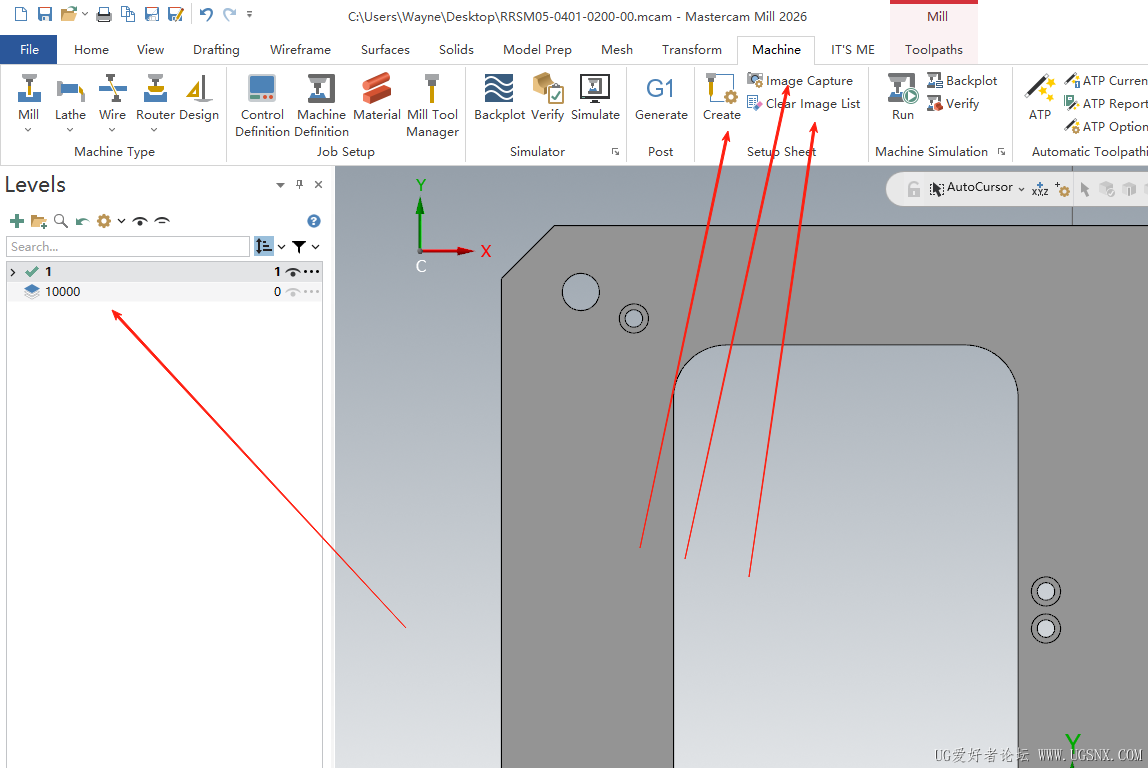Open the Levels panel options menu arrow
Viewport: 1148px width, 768px height.
click(x=280, y=185)
